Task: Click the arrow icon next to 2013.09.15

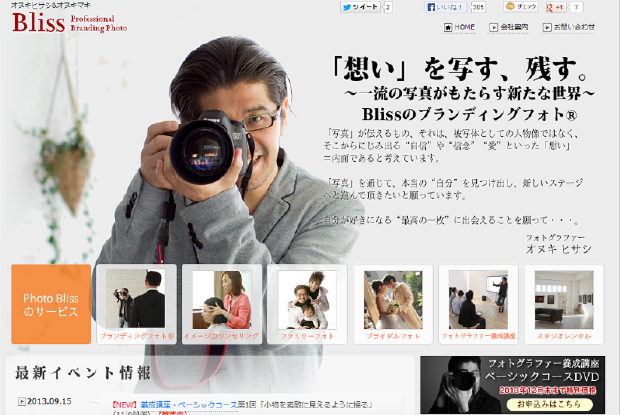Action: [x=22, y=402]
